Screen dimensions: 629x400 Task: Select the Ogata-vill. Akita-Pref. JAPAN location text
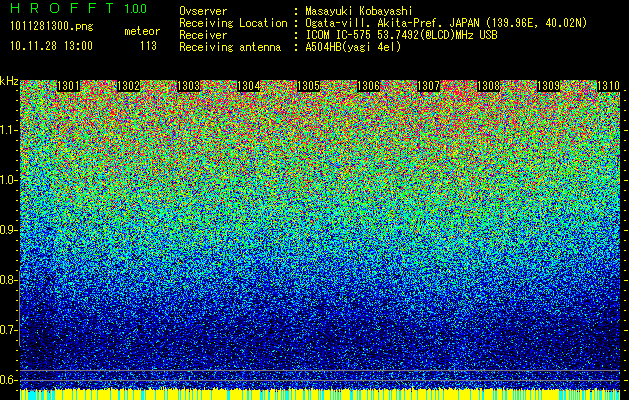446,23
